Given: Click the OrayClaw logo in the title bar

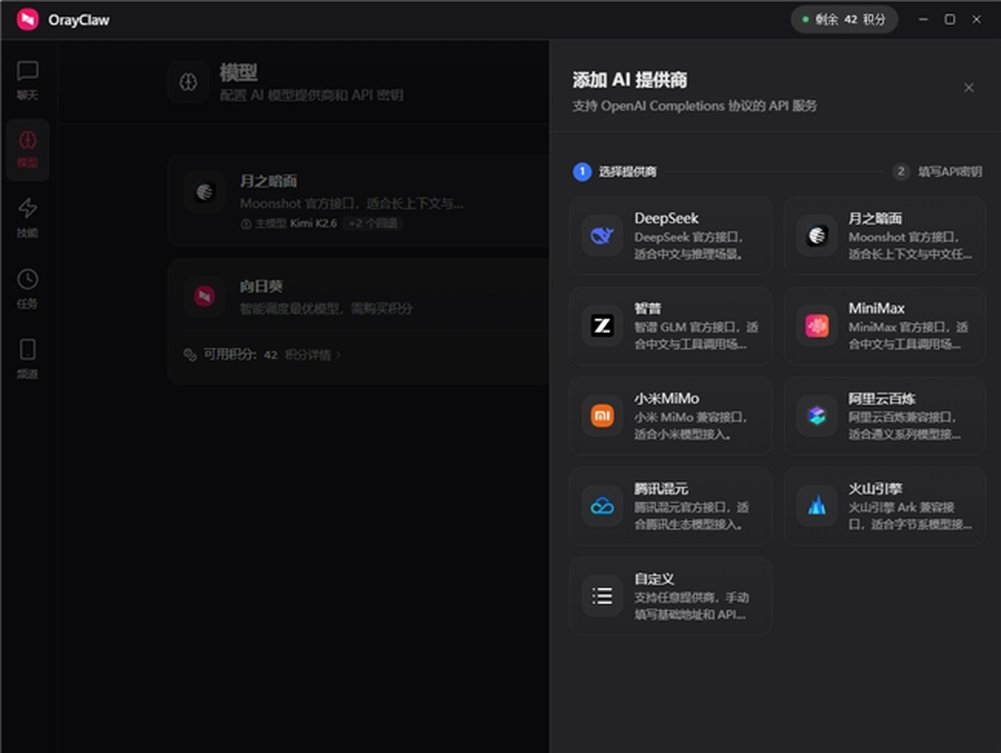Looking at the screenshot, I should [27, 20].
